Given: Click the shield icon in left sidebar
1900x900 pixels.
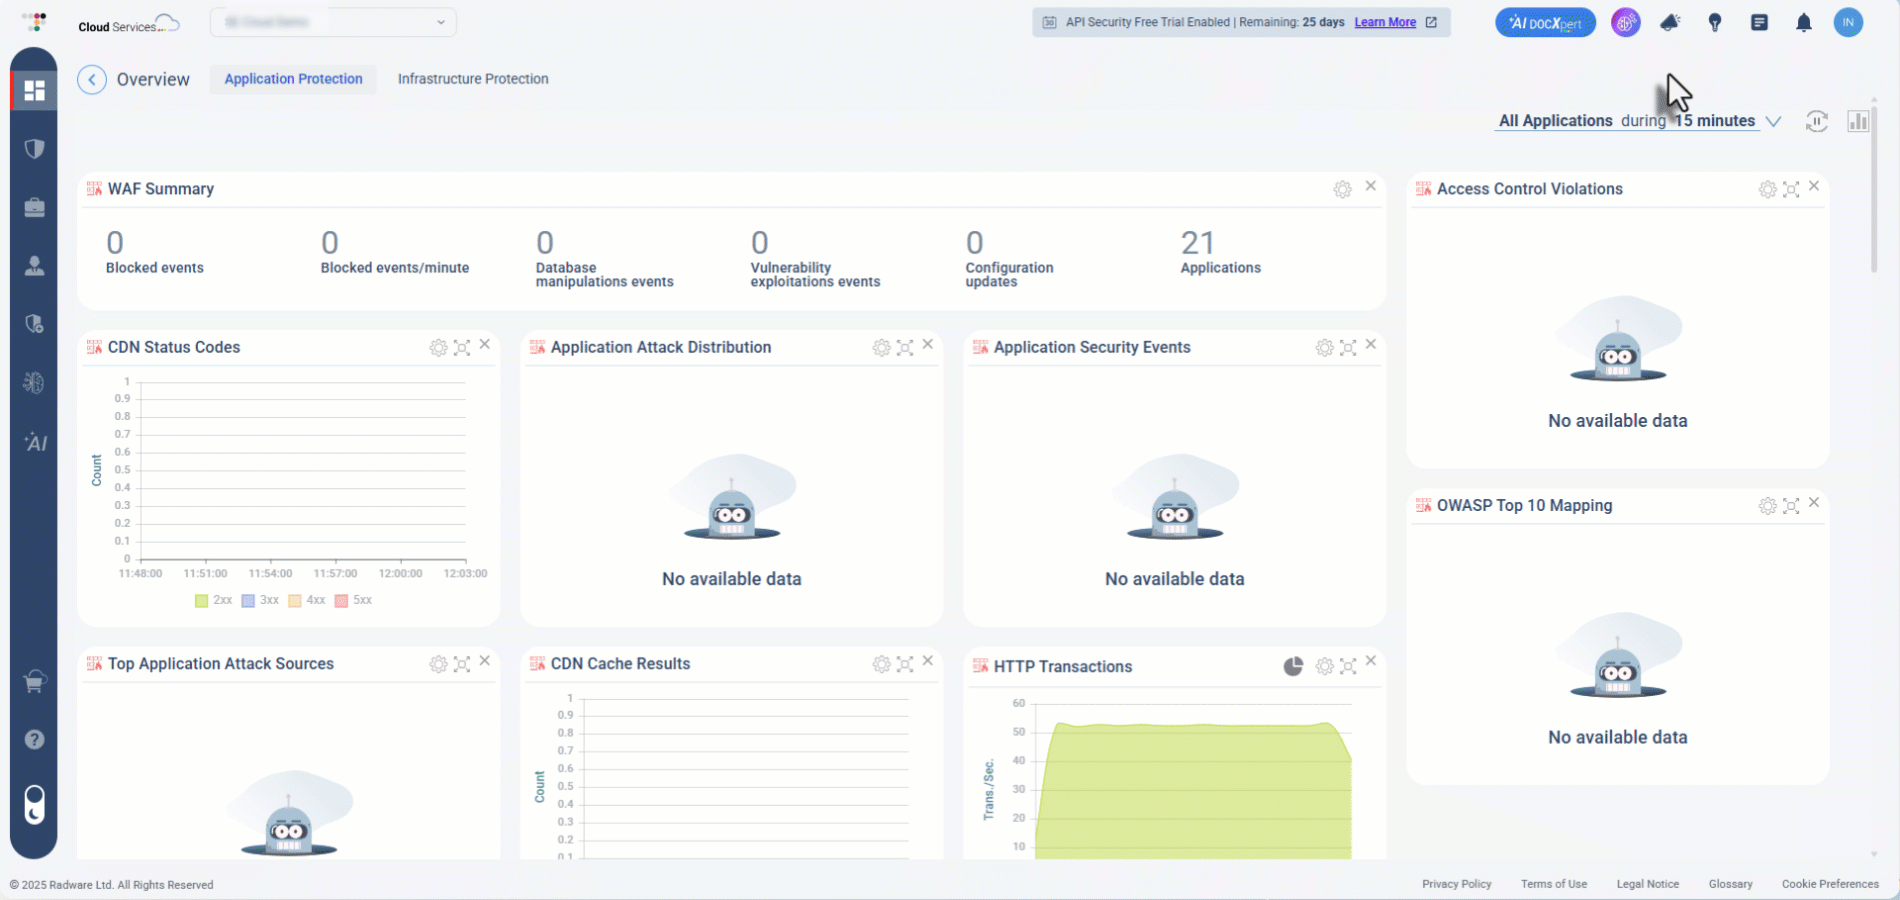Looking at the screenshot, I should (x=34, y=149).
